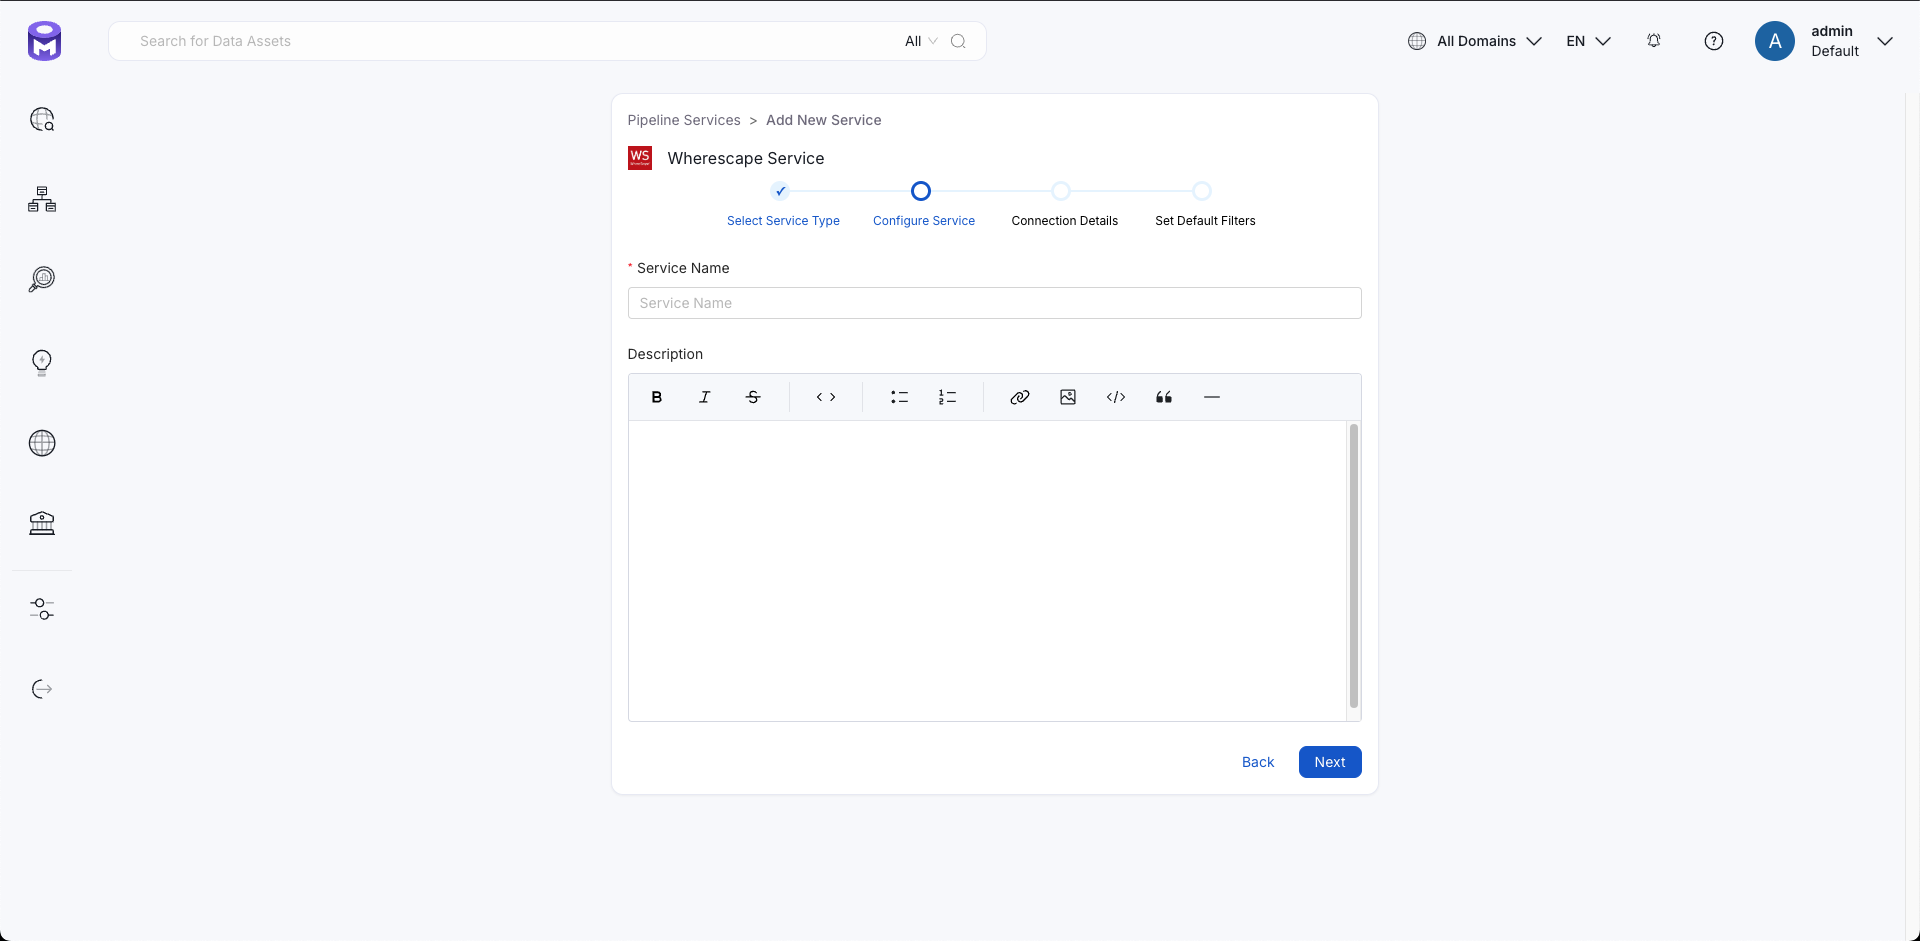Viewport: 1920px width, 941px height.
Task: Add a block quote
Action: 1164,397
